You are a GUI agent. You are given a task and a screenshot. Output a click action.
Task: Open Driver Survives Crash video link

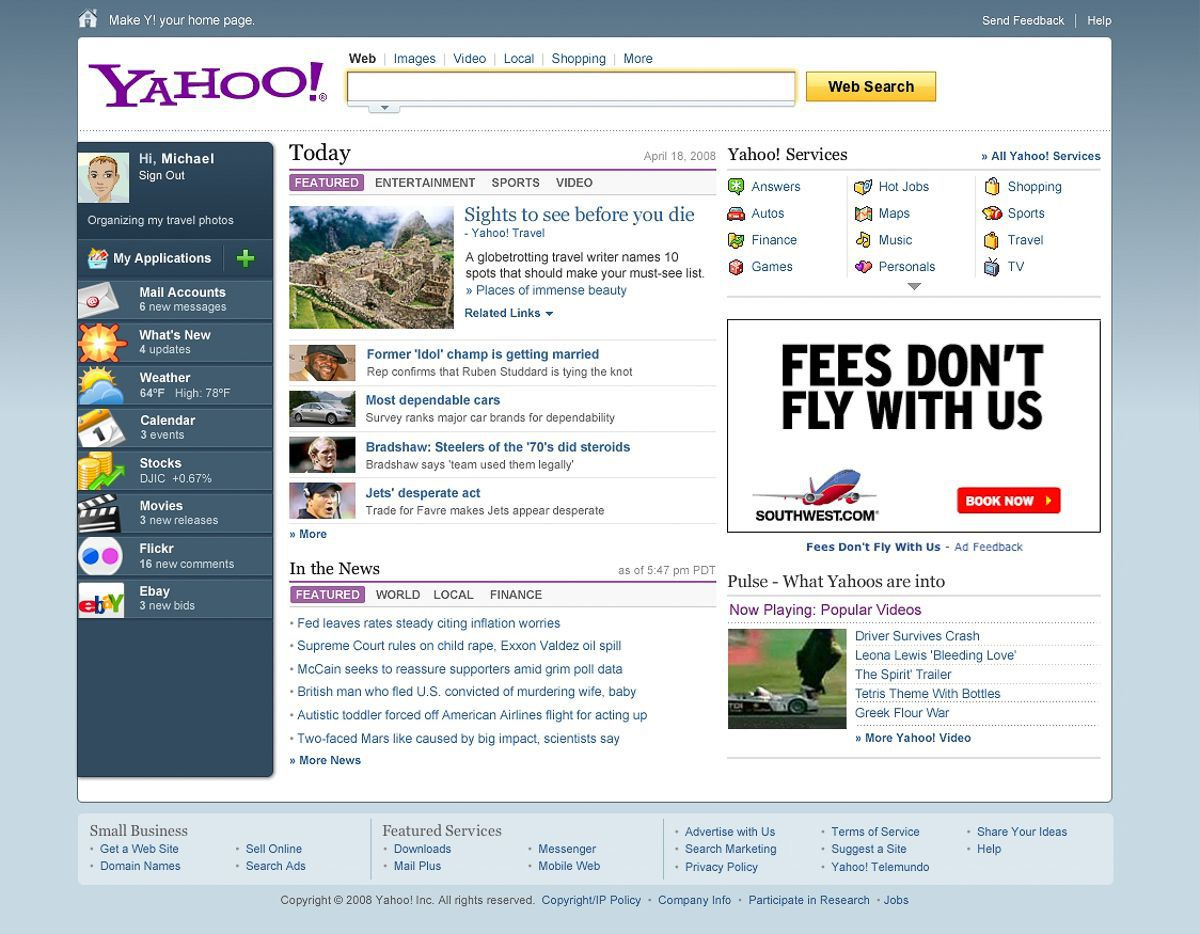(x=917, y=636)
